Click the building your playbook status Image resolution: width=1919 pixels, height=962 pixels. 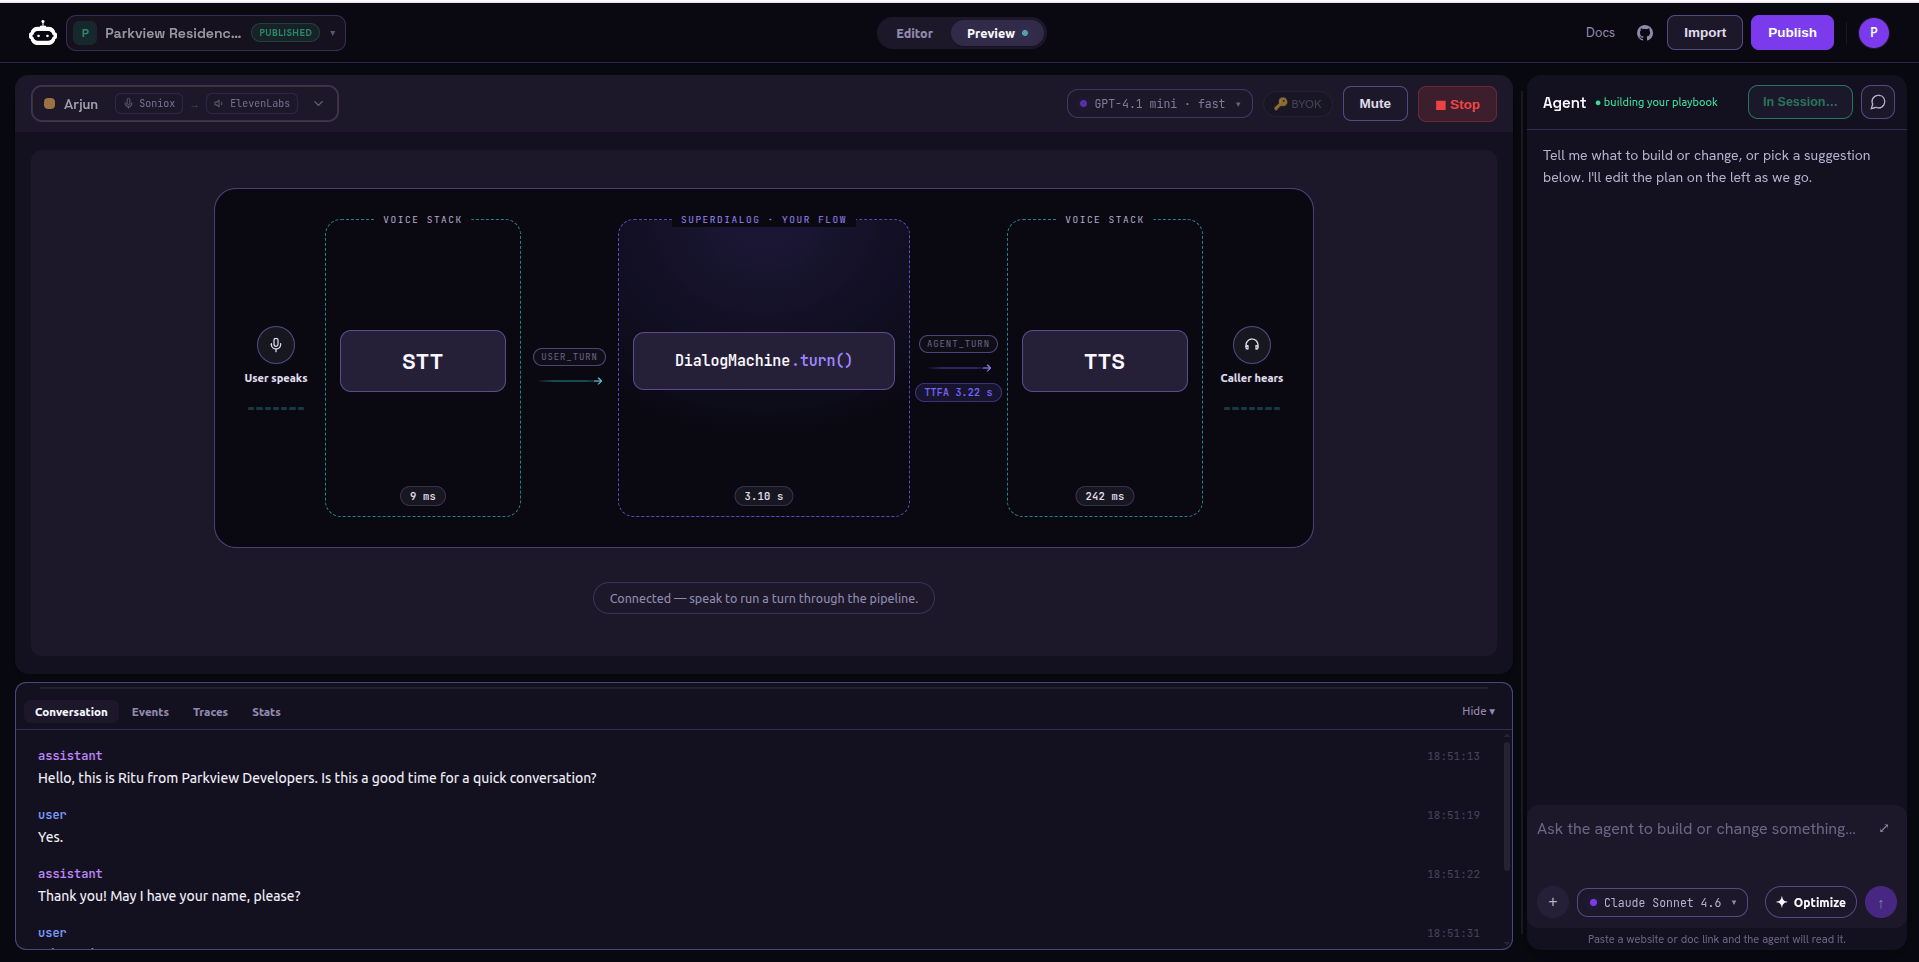(x=1657, y=102)
